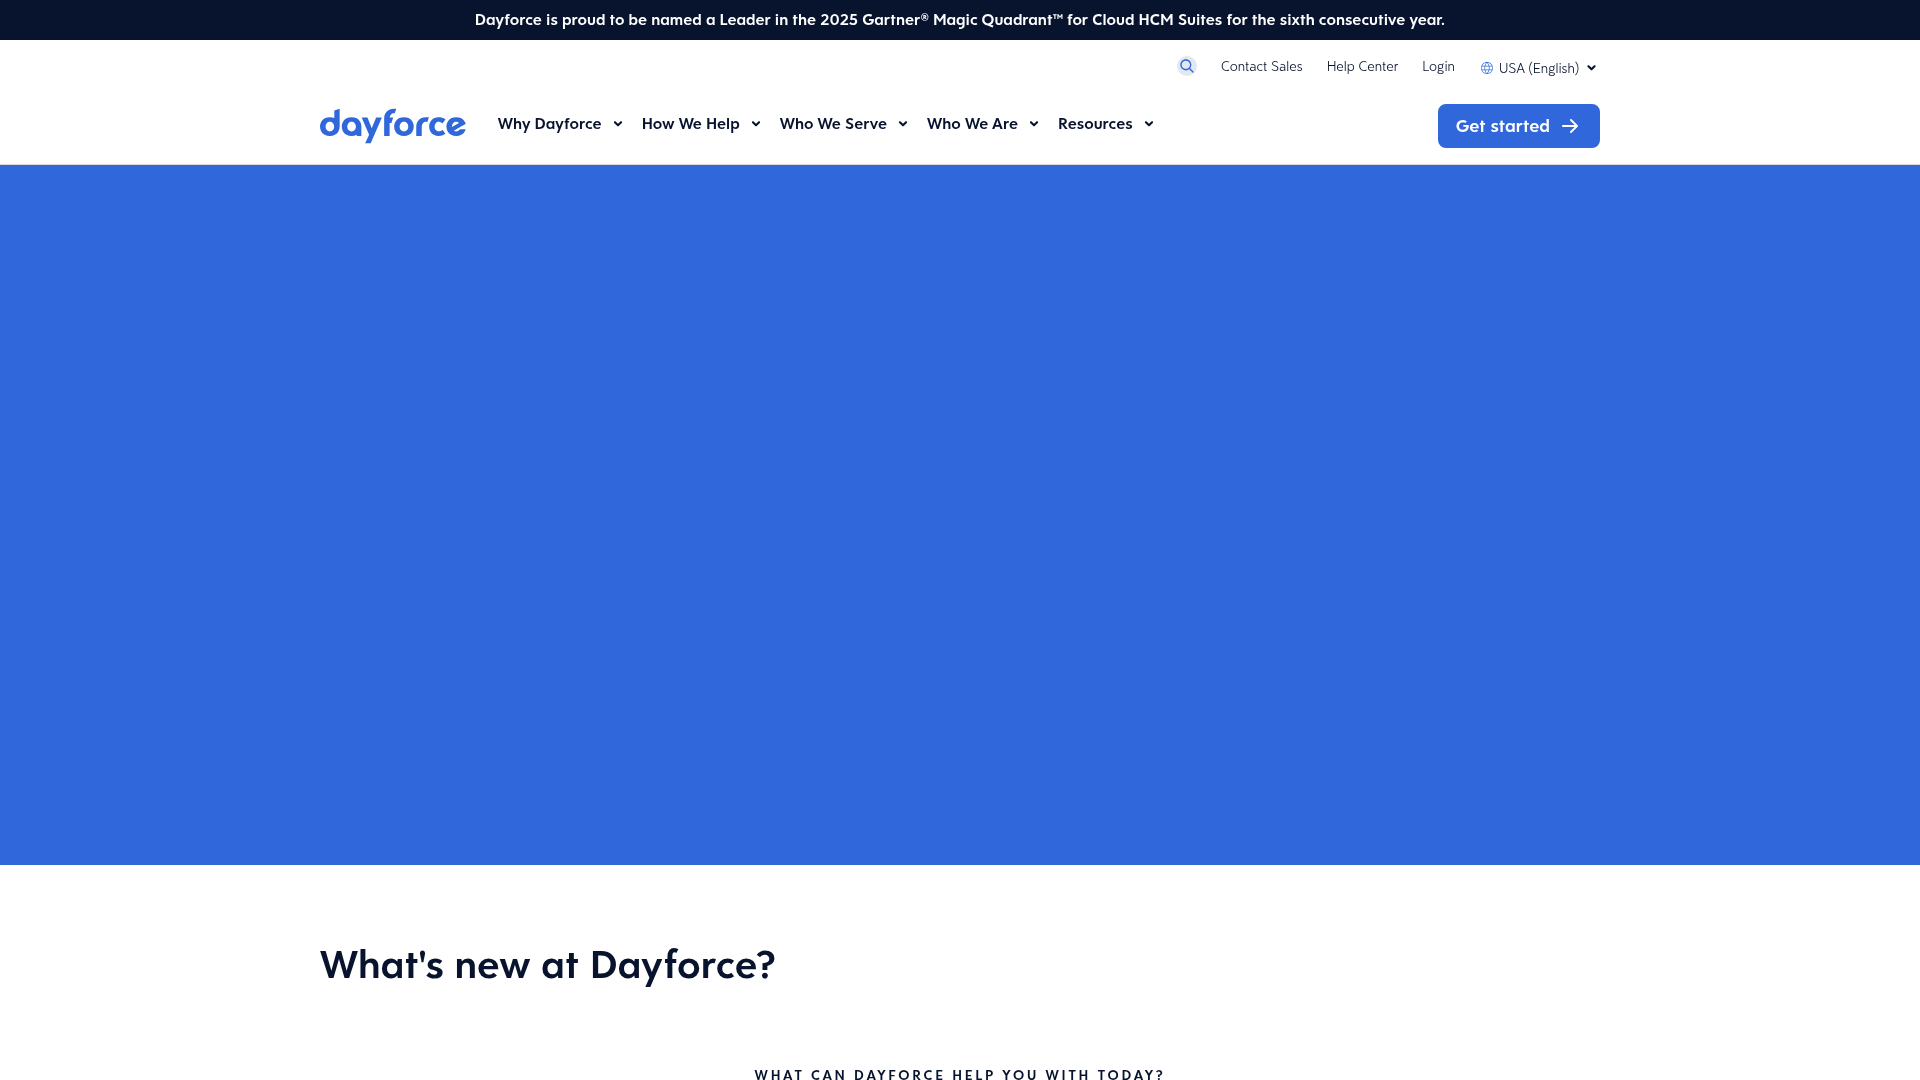Screen dimensions: 1920x1080
Task: Open the Contact Sales link
Action: click(1261, 66)
